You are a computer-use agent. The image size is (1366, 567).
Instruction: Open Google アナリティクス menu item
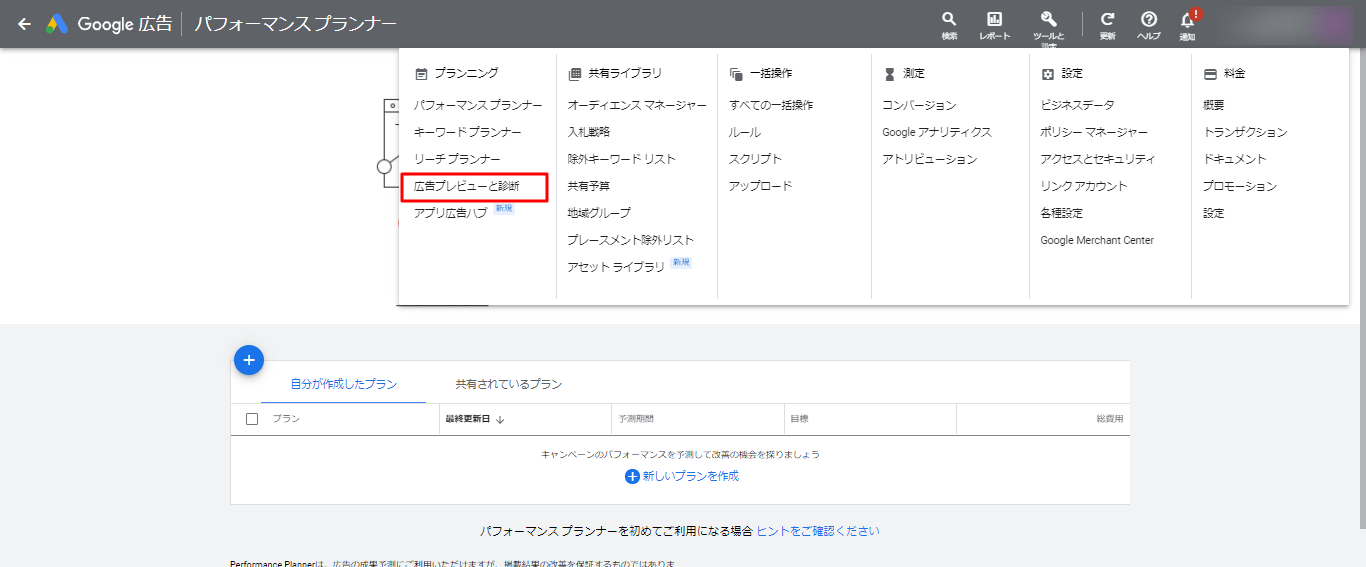(937, 132)
